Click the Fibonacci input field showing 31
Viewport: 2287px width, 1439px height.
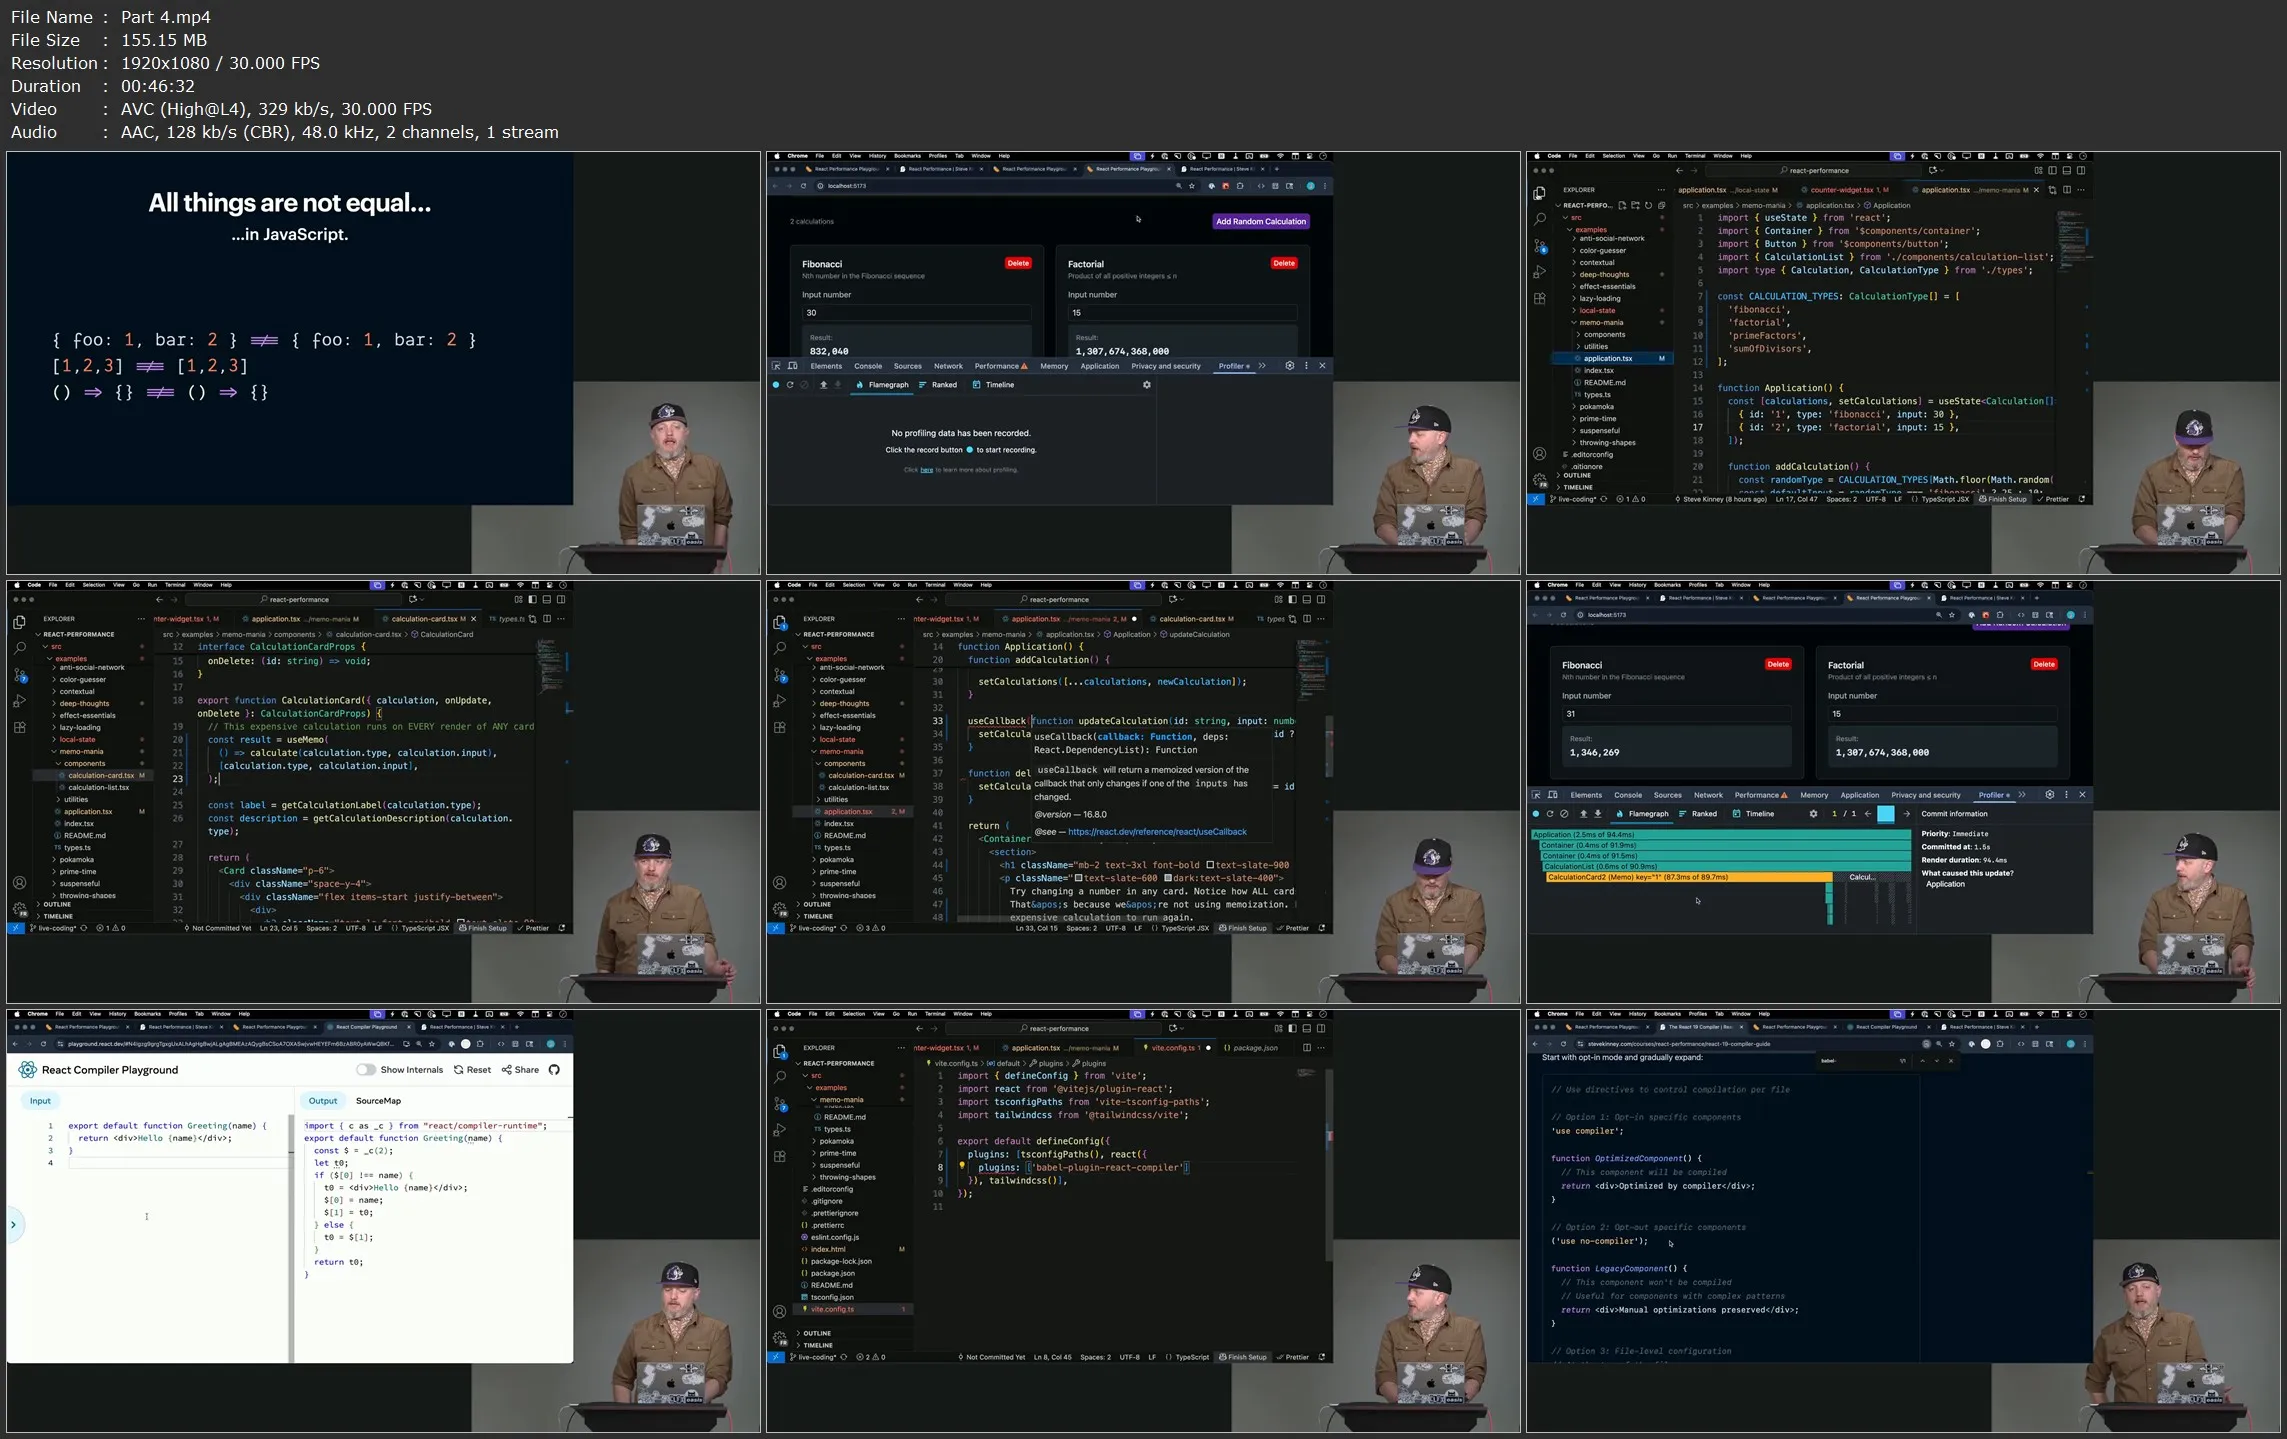[1675, 714]
